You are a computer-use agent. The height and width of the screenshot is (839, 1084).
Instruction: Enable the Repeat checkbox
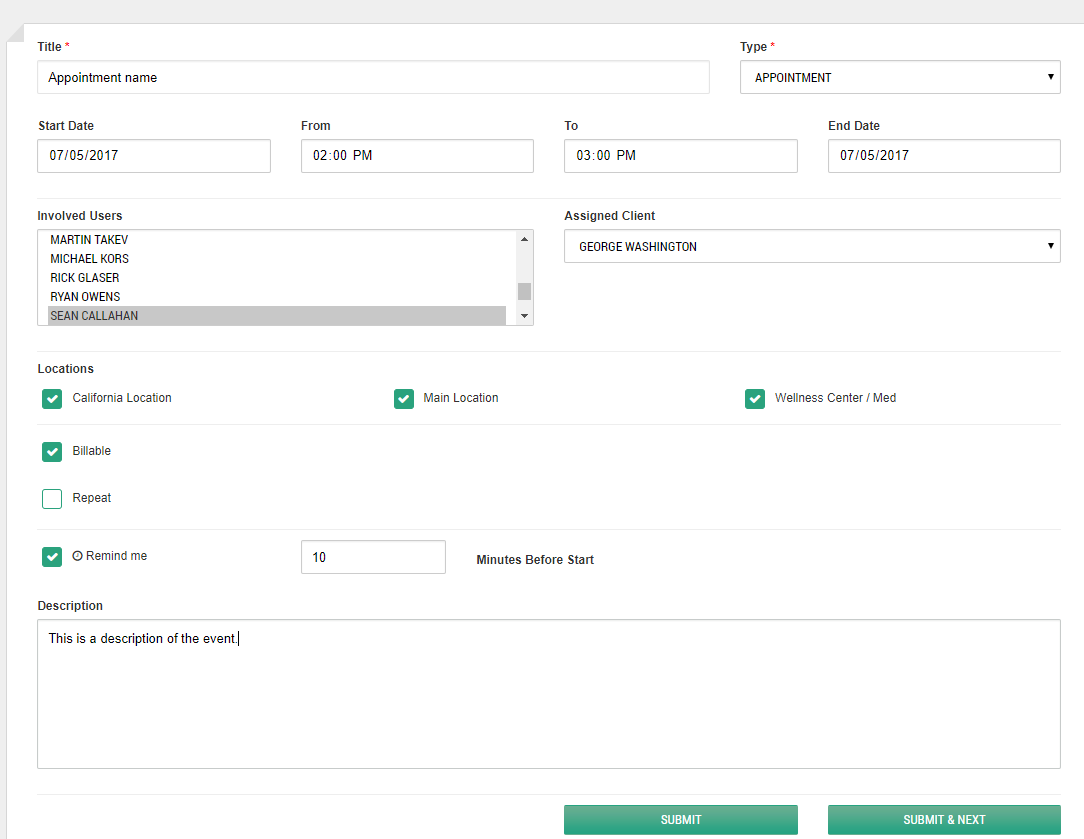tap(52, 498)
